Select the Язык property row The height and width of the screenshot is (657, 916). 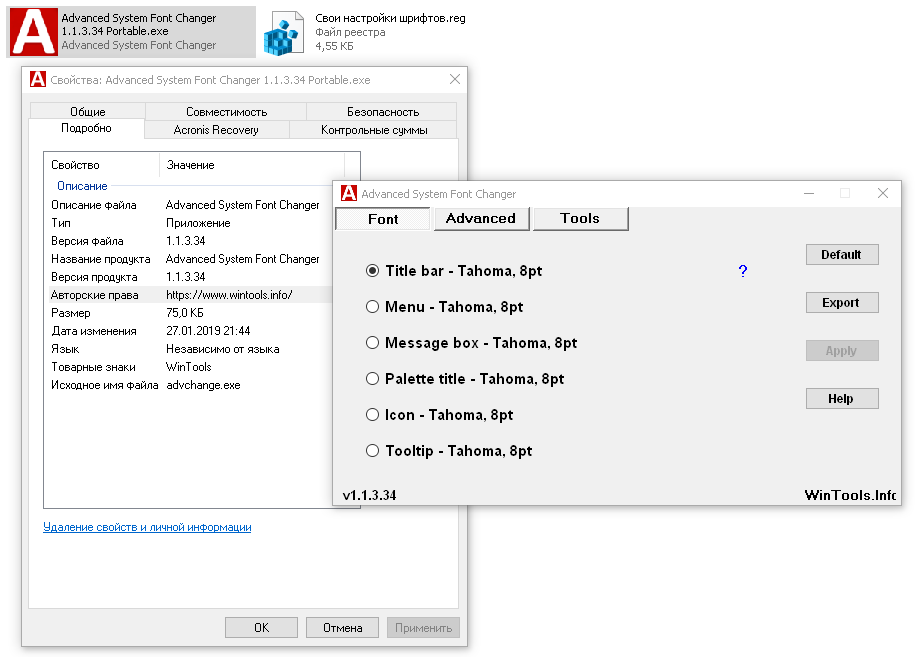188,349
